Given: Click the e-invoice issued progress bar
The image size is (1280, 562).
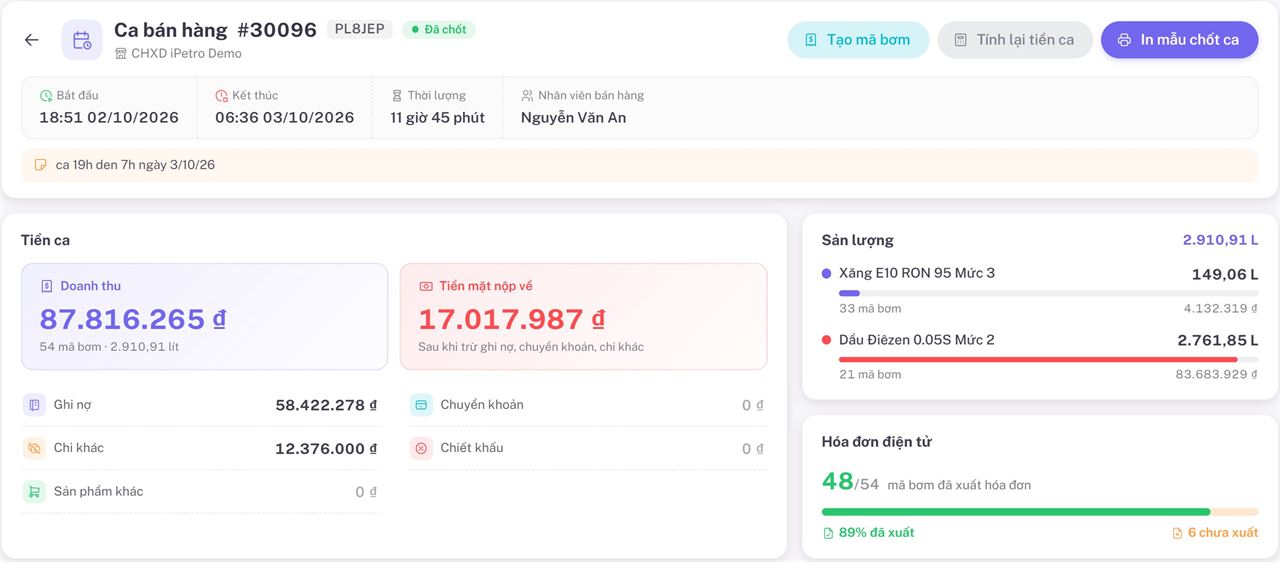Looking at the screenshot, I should coord(1040,511).
